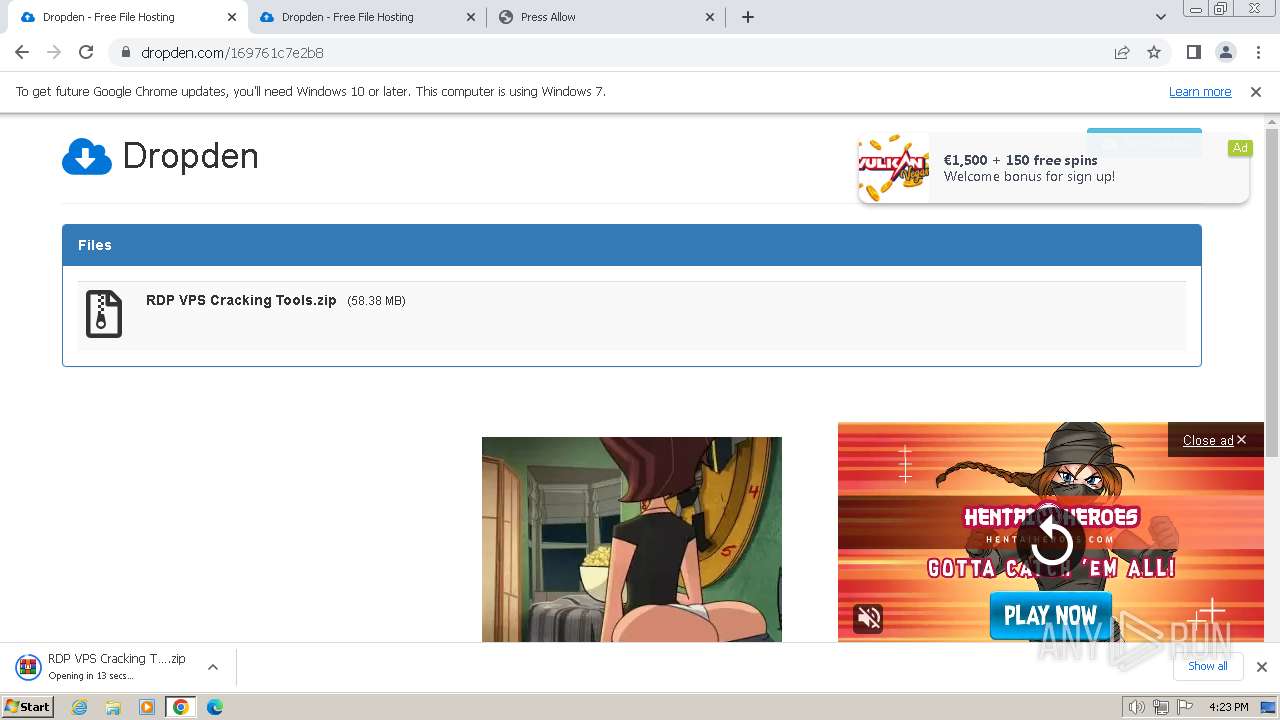The height and width of the screenshot is (720, 1280).
Task: Launch Internet Explorer from taskbar
Action: tap(80, 707)
